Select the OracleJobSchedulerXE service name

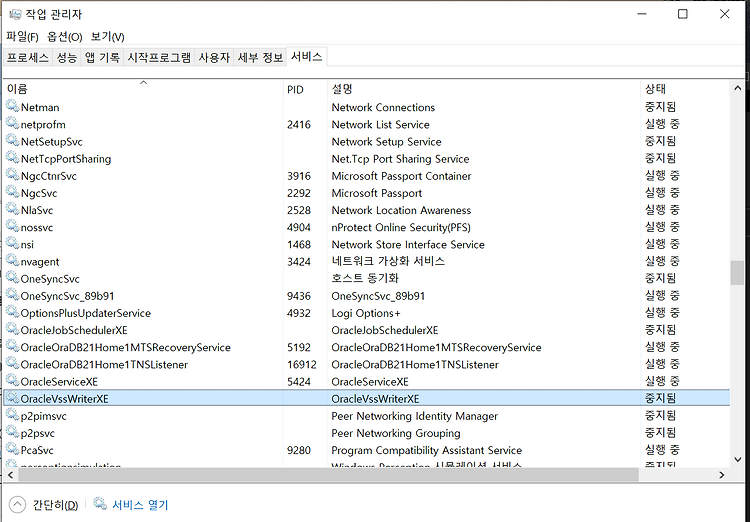(x=74, y=330)
